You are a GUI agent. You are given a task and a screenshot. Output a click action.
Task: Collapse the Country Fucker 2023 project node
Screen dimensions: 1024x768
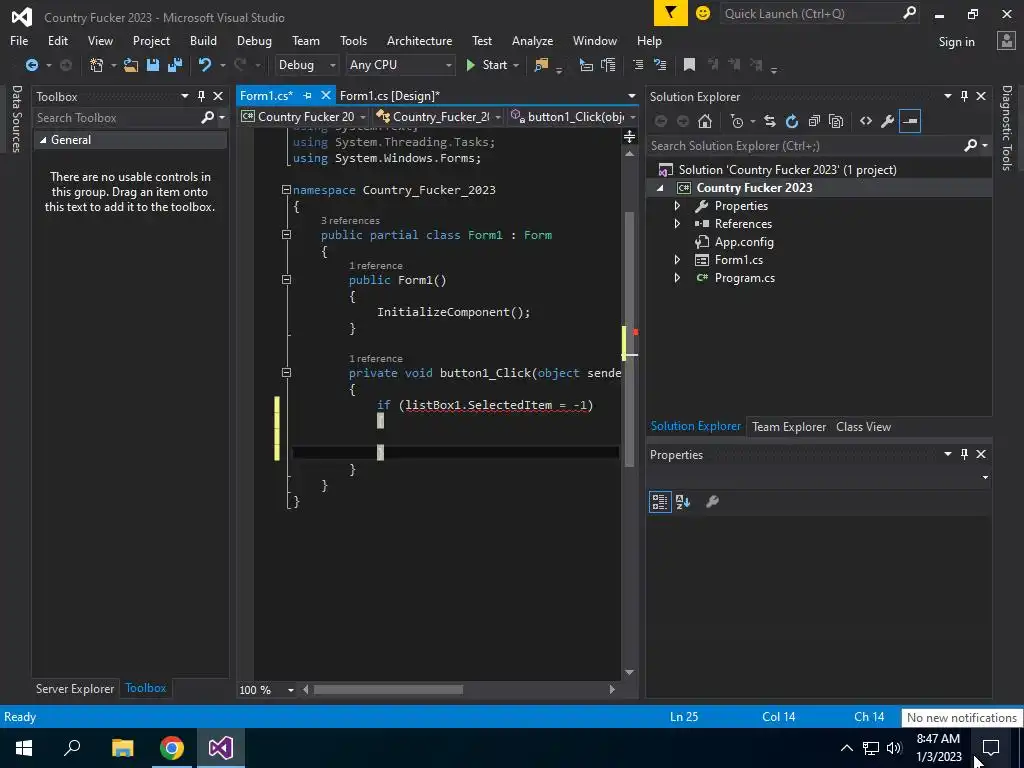click(x=660, y=188)
